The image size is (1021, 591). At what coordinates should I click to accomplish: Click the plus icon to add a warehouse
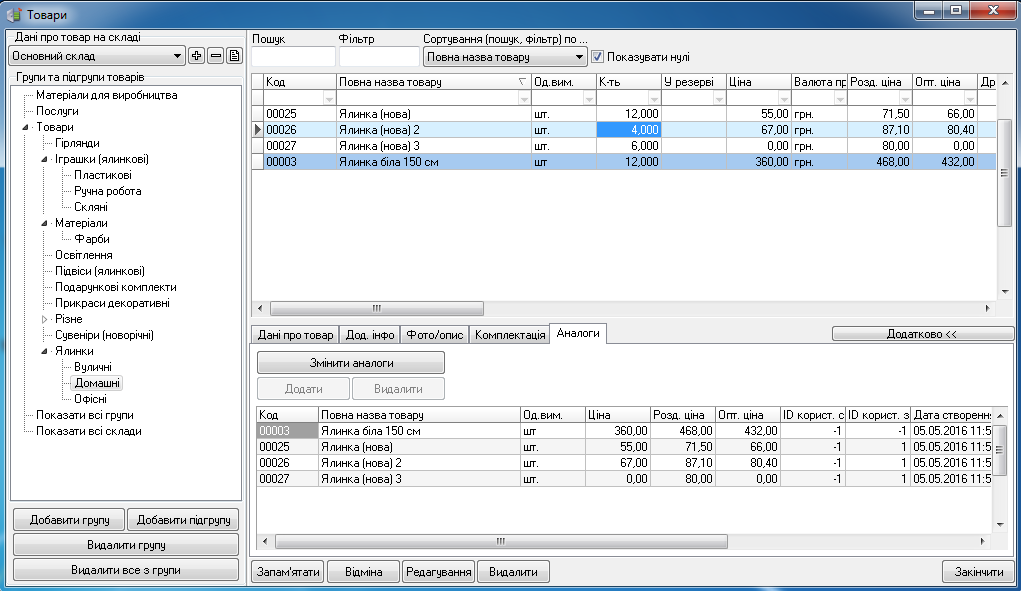click(x=197, y=56)
